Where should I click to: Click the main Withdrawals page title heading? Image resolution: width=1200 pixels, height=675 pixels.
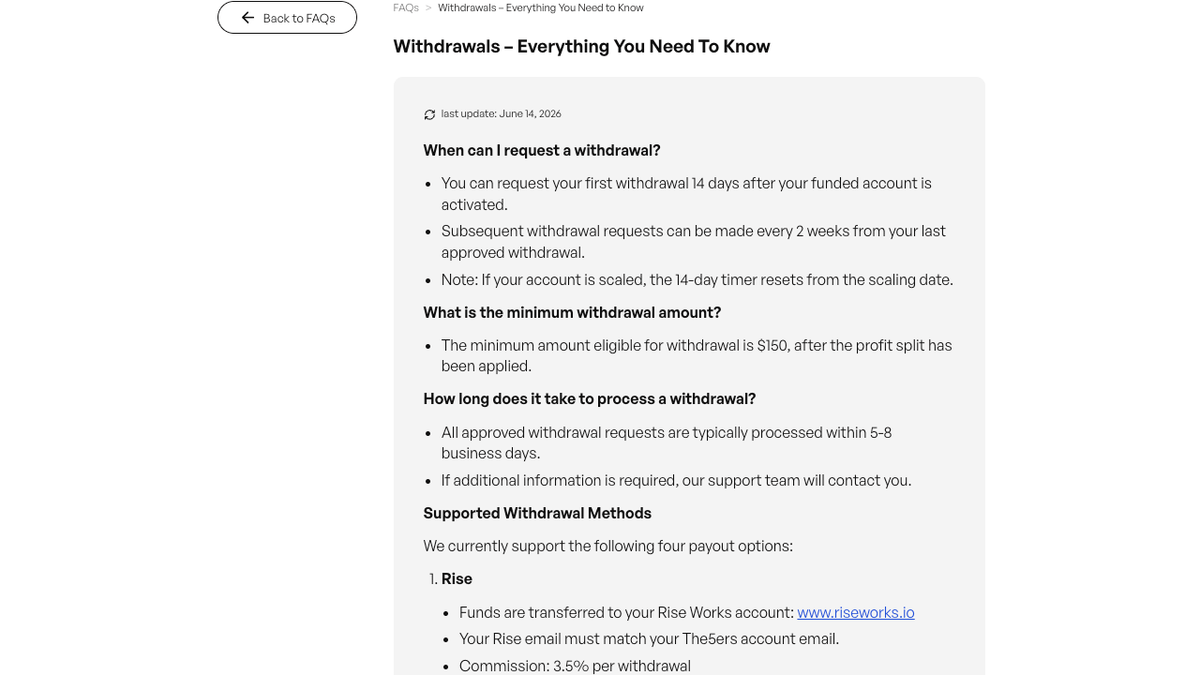coord(582,46)
